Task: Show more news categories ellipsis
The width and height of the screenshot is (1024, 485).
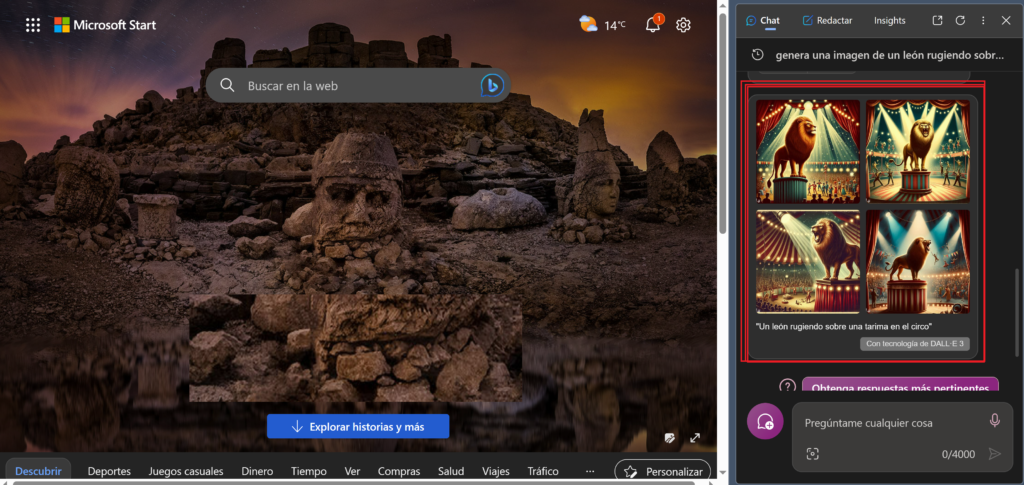Action: (590, 471)
